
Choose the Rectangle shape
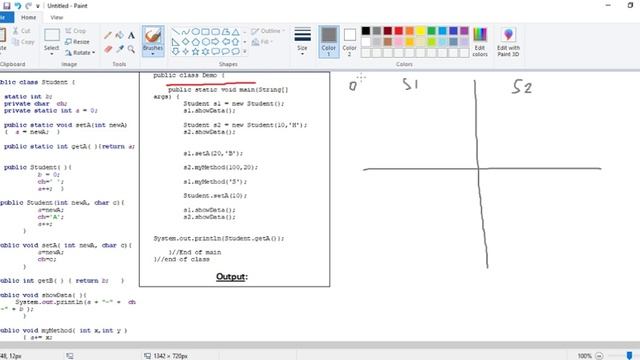click(x=205, y=32)
